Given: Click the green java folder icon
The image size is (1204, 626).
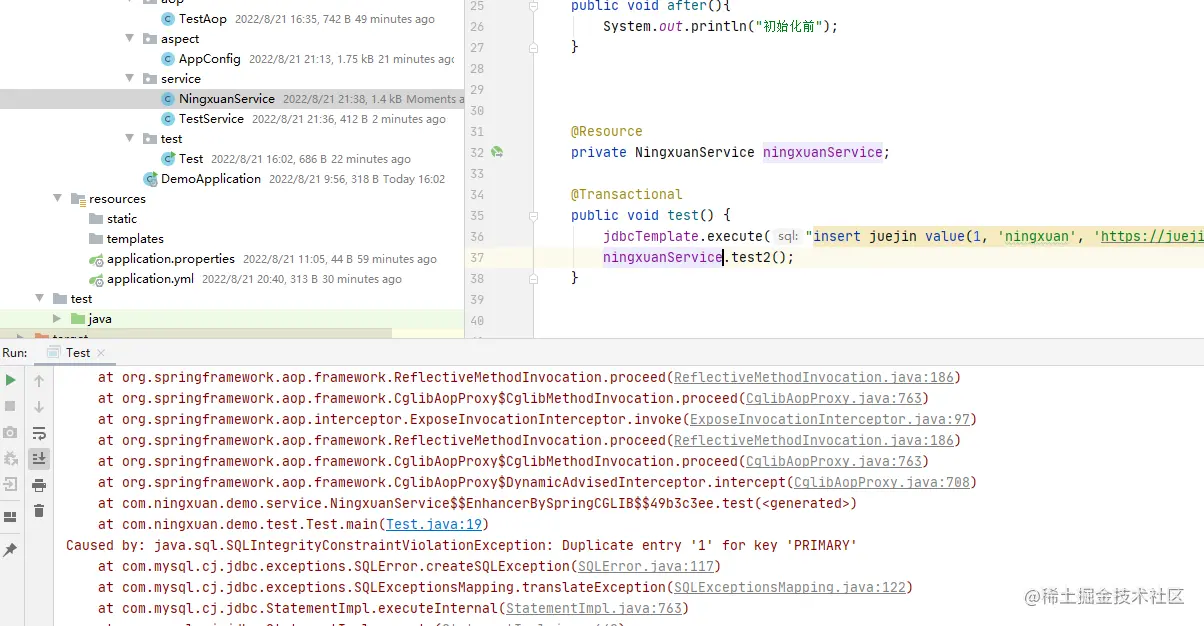Looking at the screenshot, I should coord(78,319).
